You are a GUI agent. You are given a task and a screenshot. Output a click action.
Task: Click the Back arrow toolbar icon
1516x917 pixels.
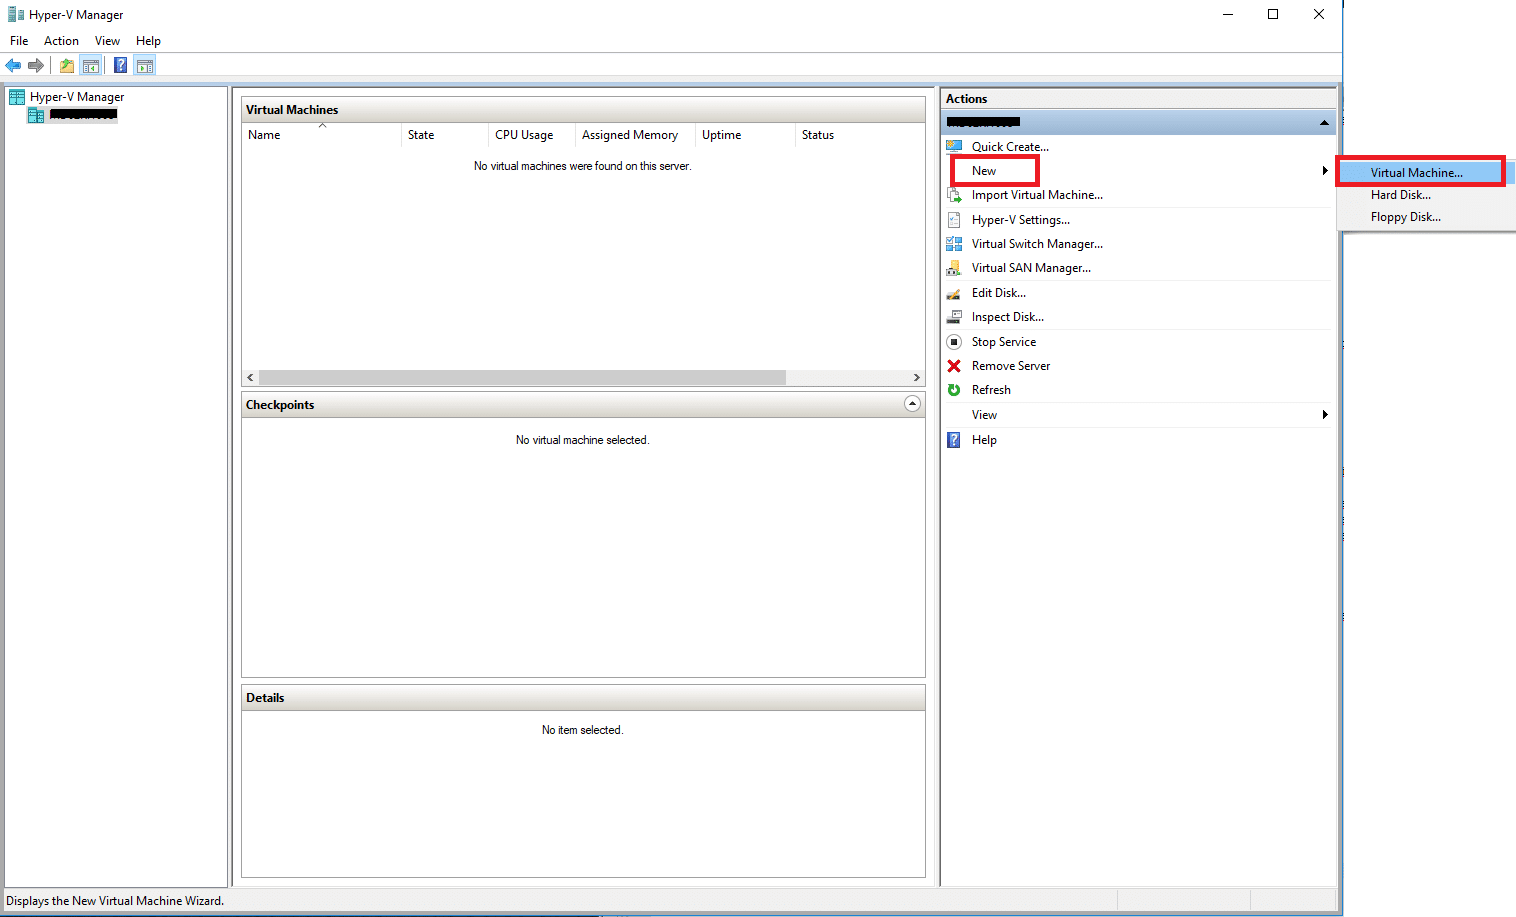click(x=13, y=66)
